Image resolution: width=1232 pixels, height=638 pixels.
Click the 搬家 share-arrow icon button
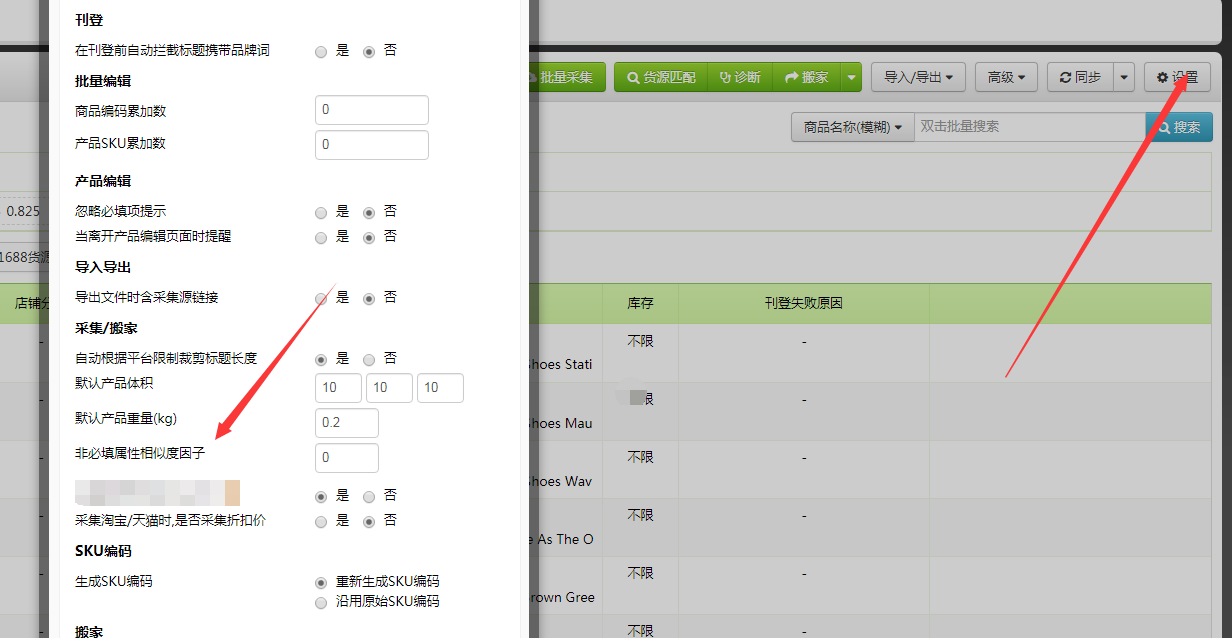pyautogui.click(x=806, y=77)
